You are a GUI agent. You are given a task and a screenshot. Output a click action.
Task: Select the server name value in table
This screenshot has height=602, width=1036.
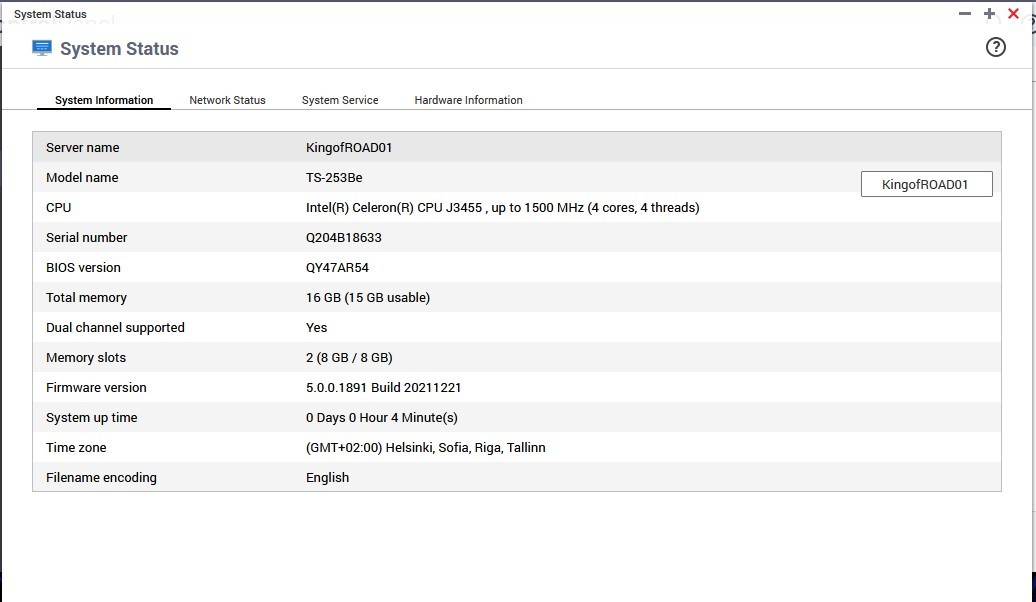click(349, 147)
